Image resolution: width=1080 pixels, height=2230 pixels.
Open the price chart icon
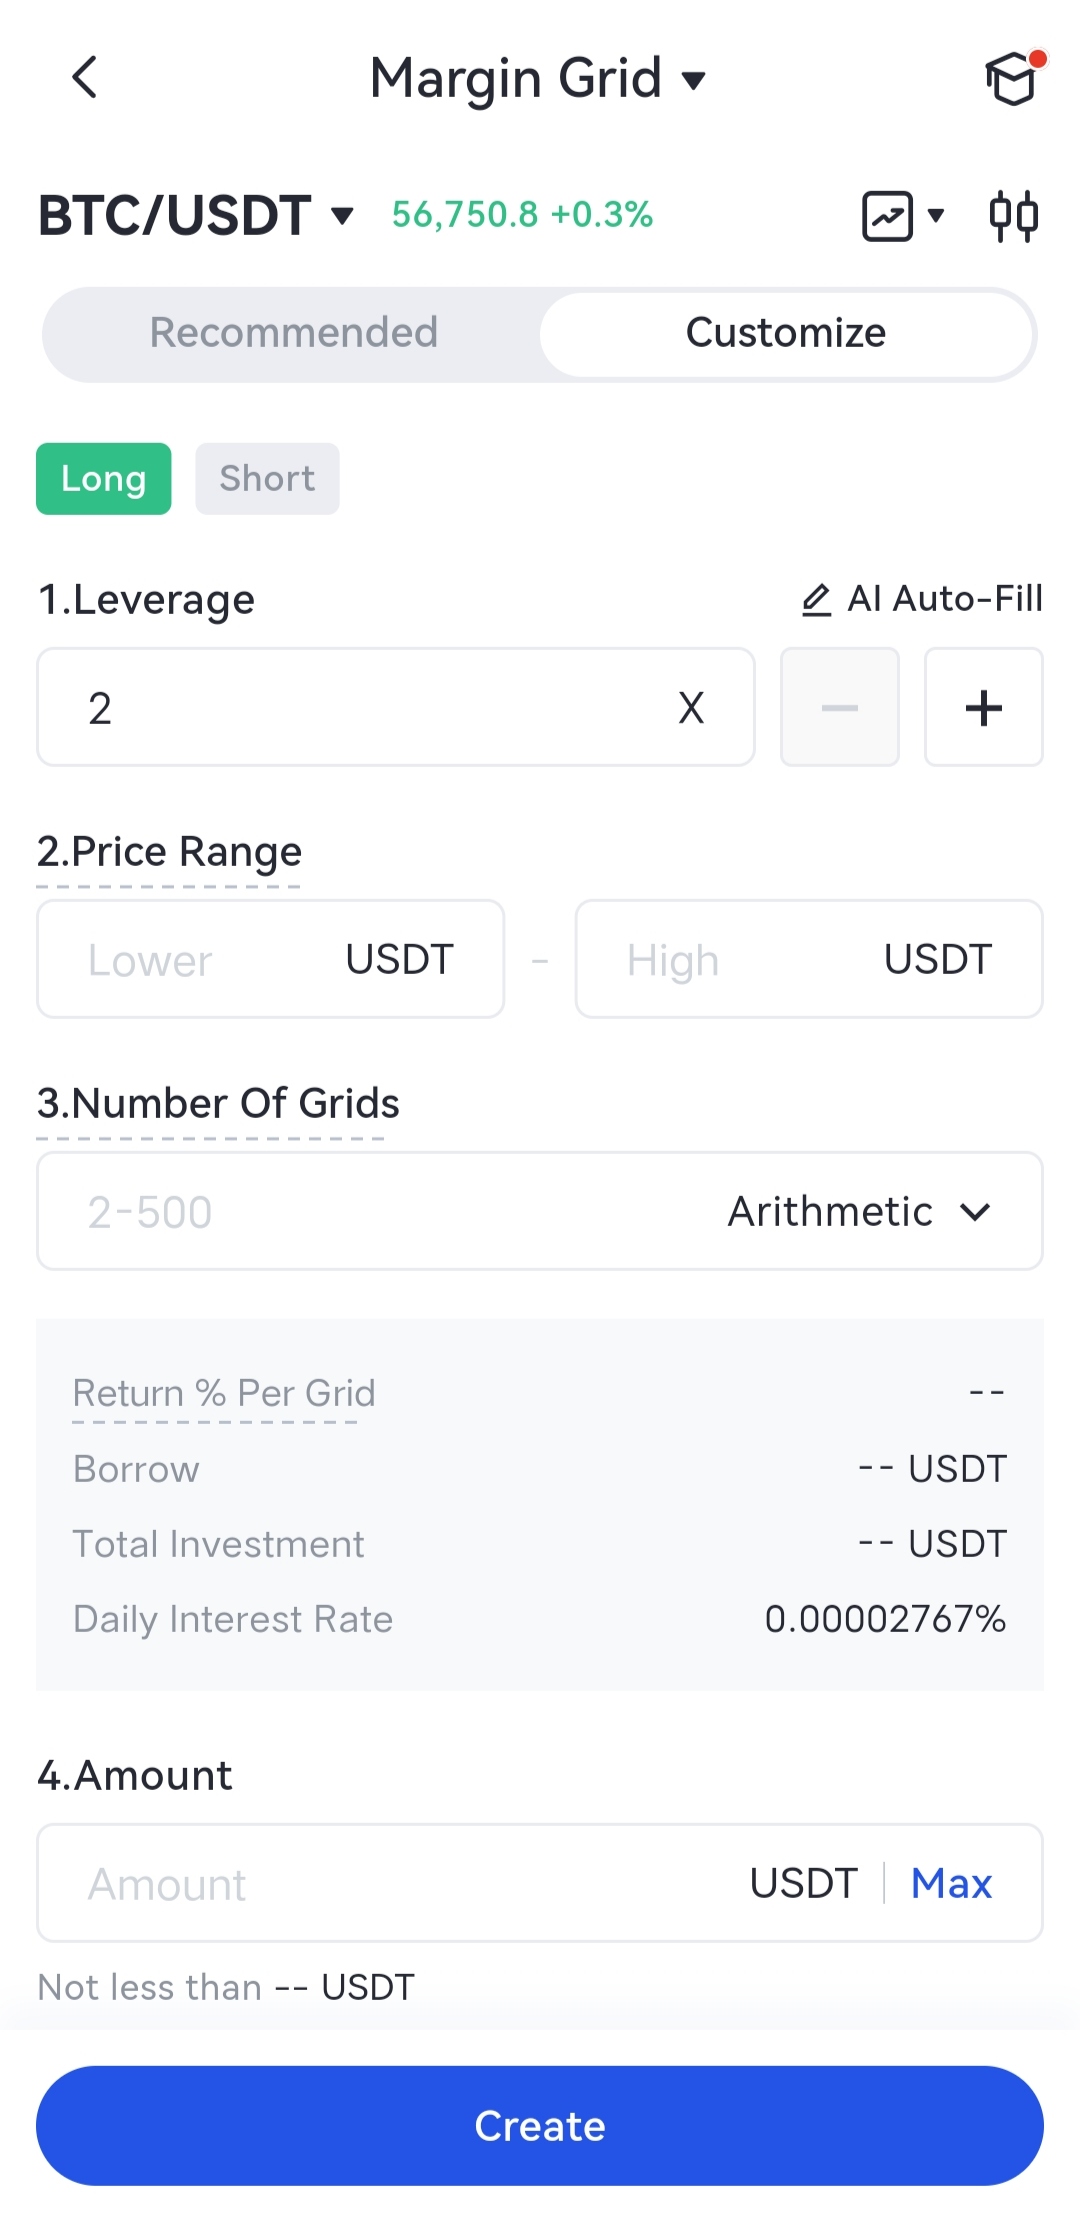[x=888, y=216]
